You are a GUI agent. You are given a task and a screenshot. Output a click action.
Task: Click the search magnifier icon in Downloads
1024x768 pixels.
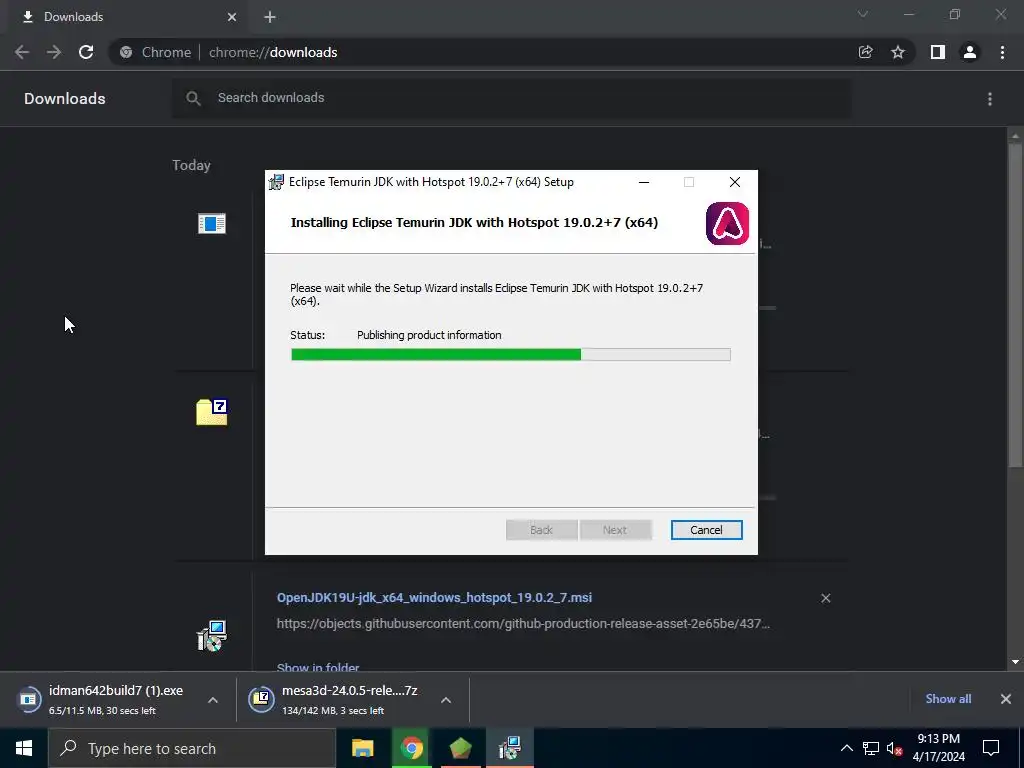click(193, 99)
